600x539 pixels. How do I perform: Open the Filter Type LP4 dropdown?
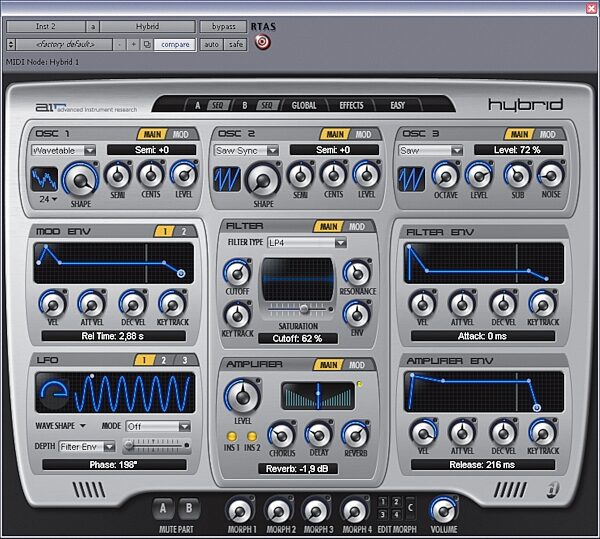tap(307, 243)
